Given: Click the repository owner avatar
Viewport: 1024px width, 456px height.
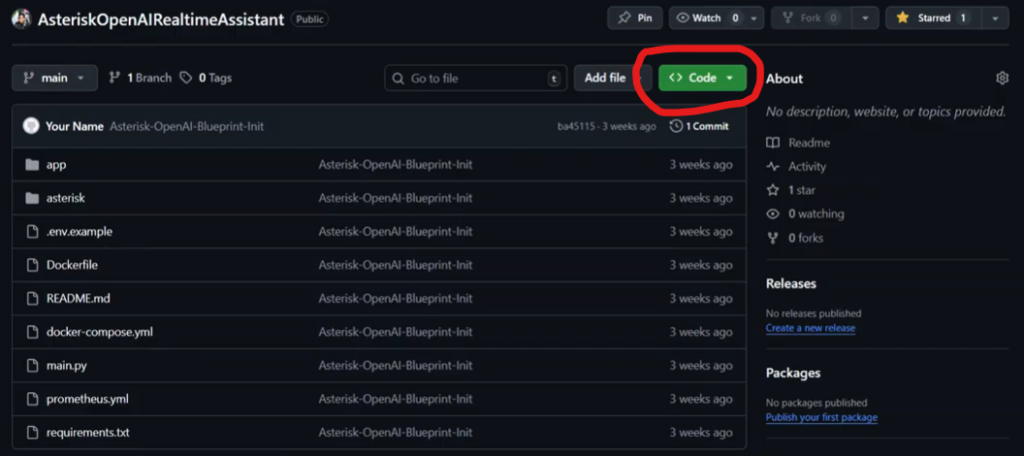Looking at the screenshot, I should click(x=22, y=19).
